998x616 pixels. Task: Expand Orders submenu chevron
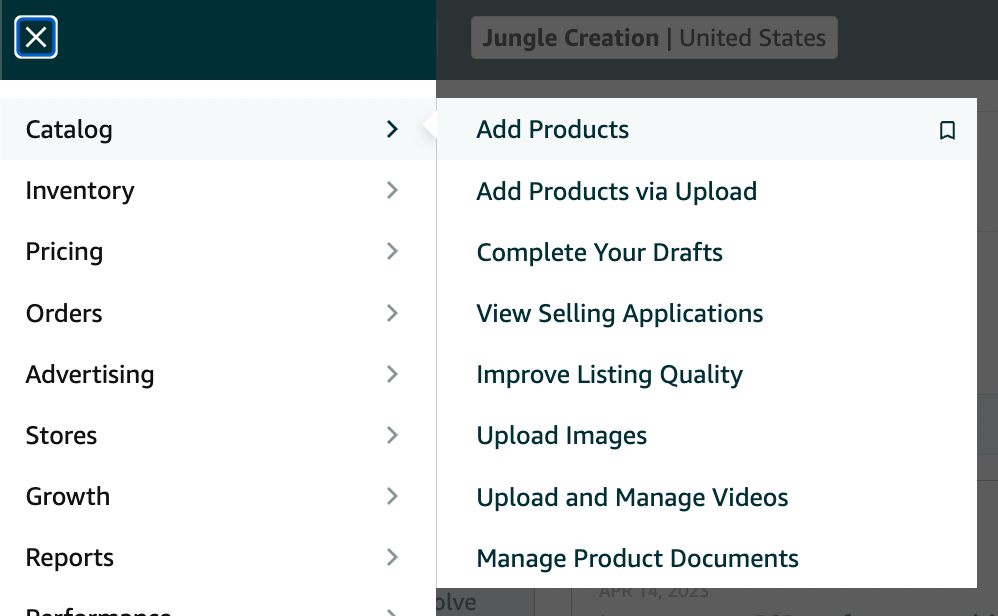pyautogui.click(x=392, y=313)
